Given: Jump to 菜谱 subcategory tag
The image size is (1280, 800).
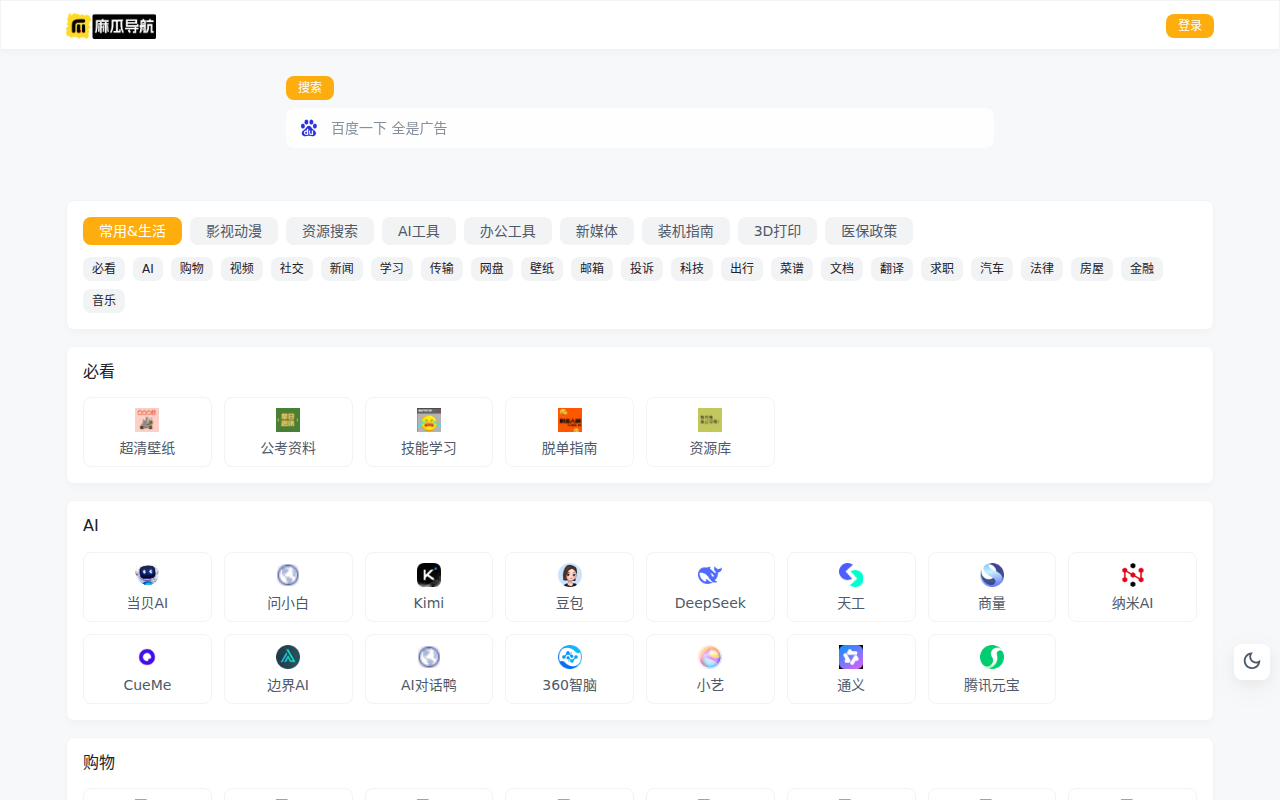Looking at the screenshot, I should (x=792, y=269).
